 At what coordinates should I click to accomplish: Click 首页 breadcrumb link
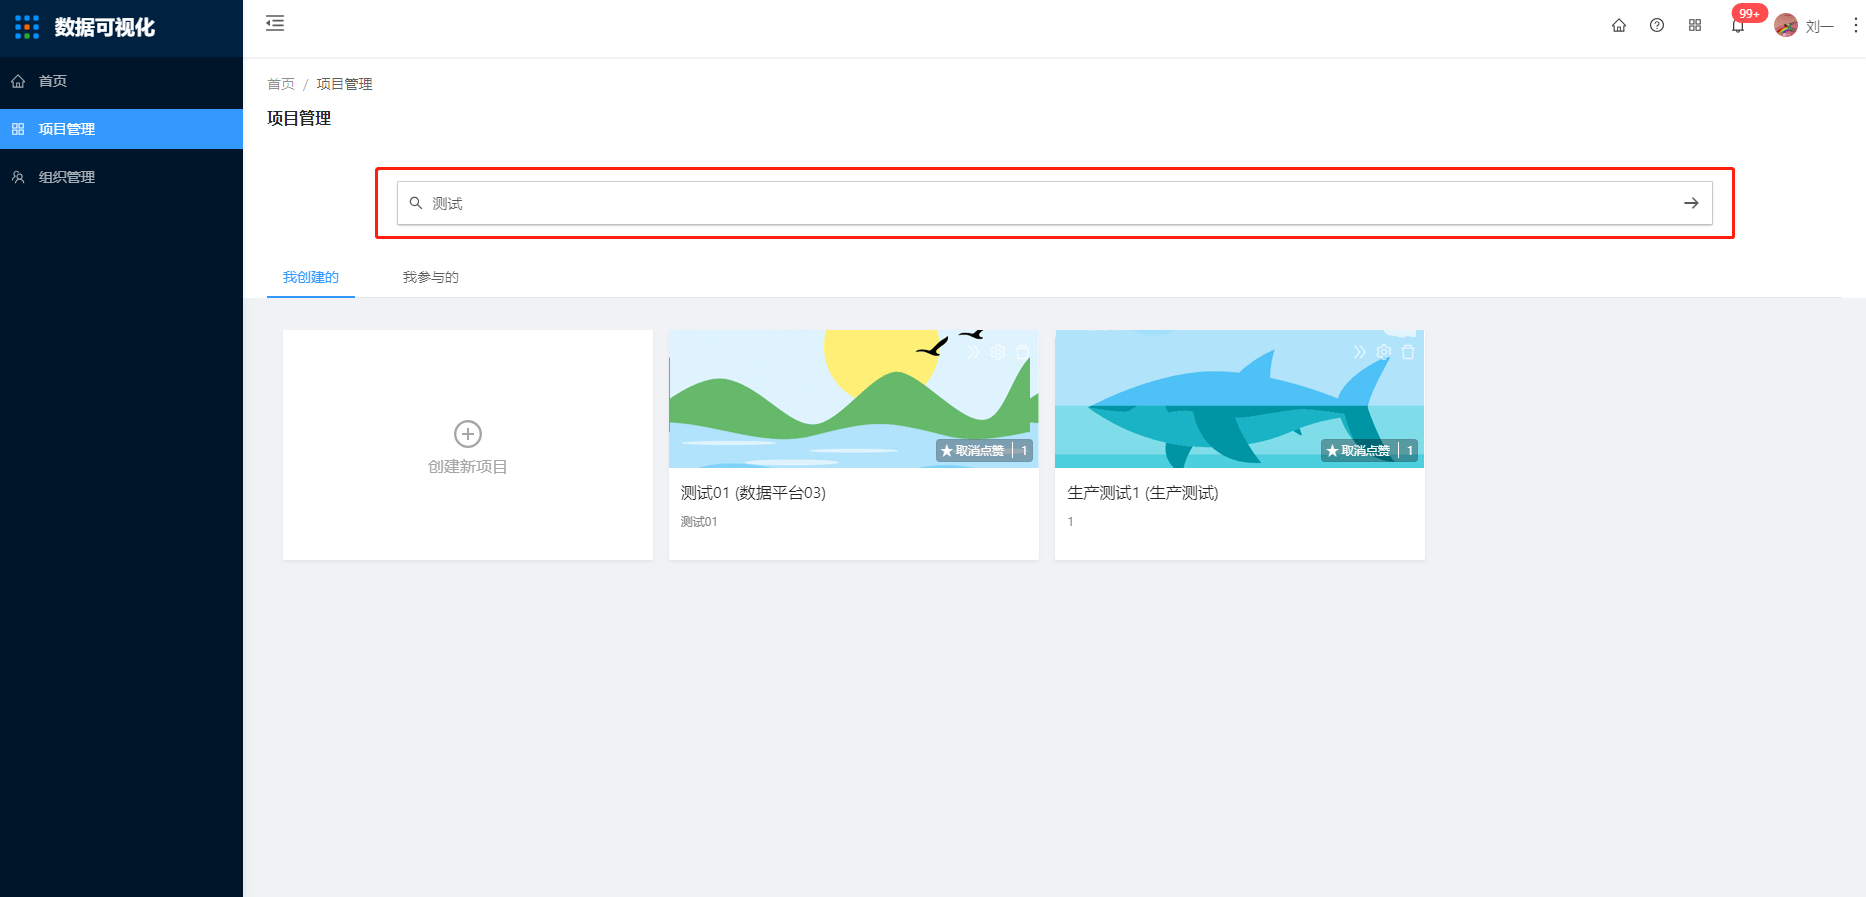click(281, 84)
